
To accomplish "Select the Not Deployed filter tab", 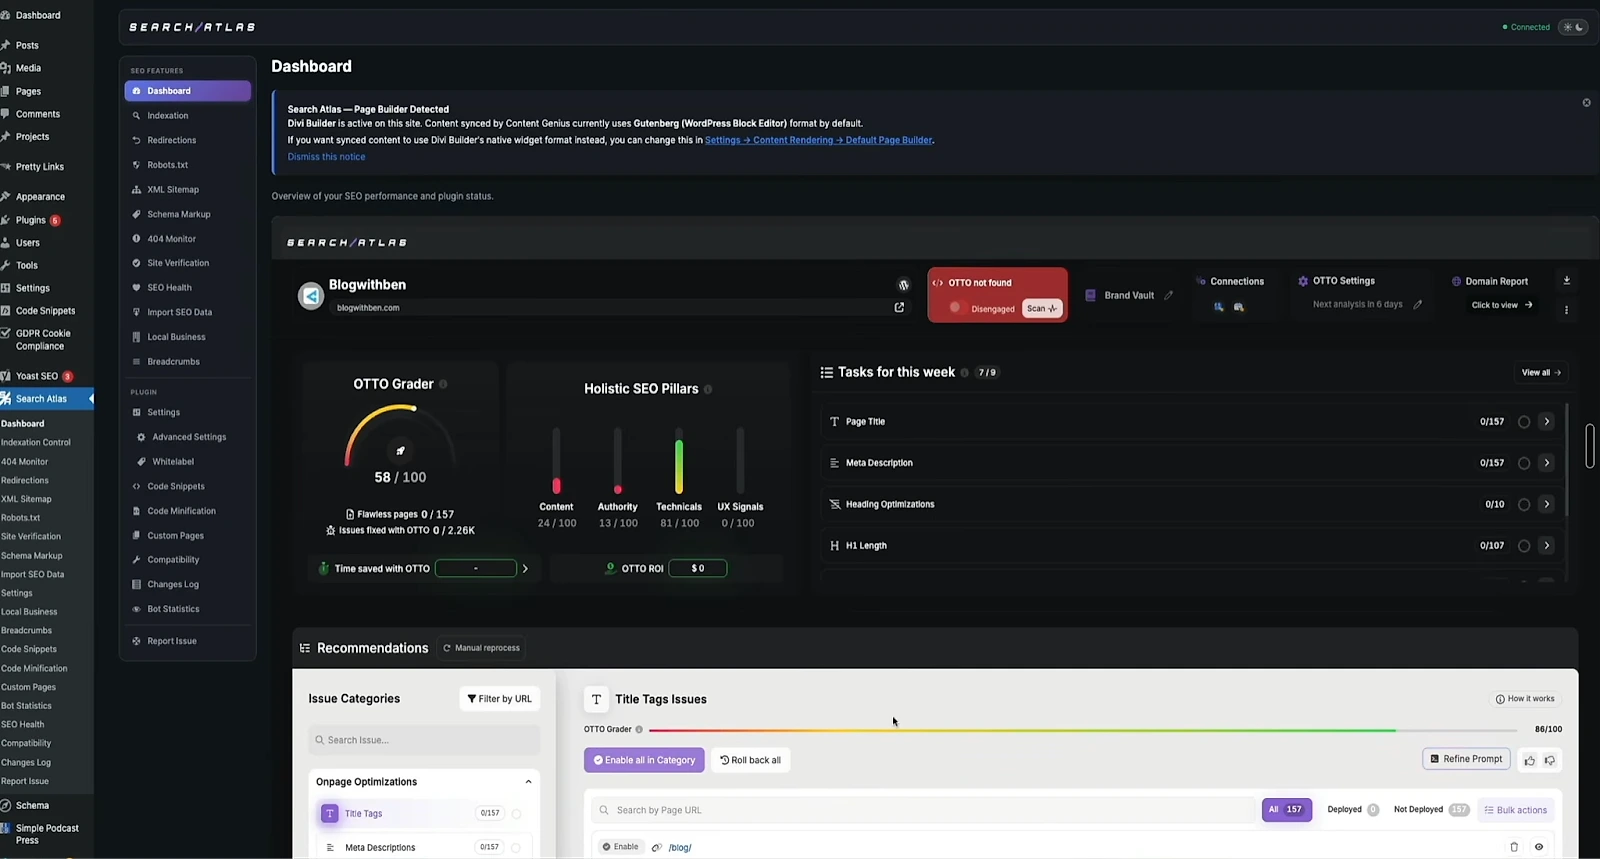I will 1431,810.
